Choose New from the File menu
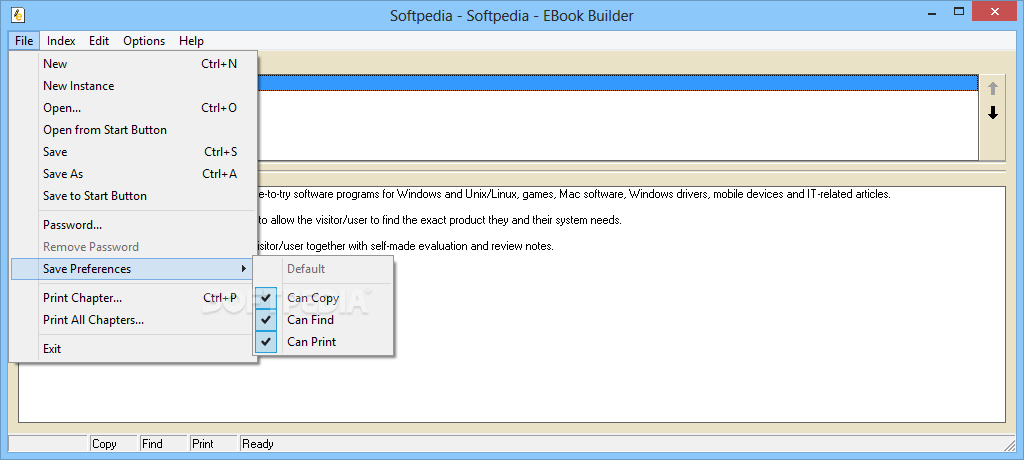Screen dimensions: 1024x460 tap(133, 63)
